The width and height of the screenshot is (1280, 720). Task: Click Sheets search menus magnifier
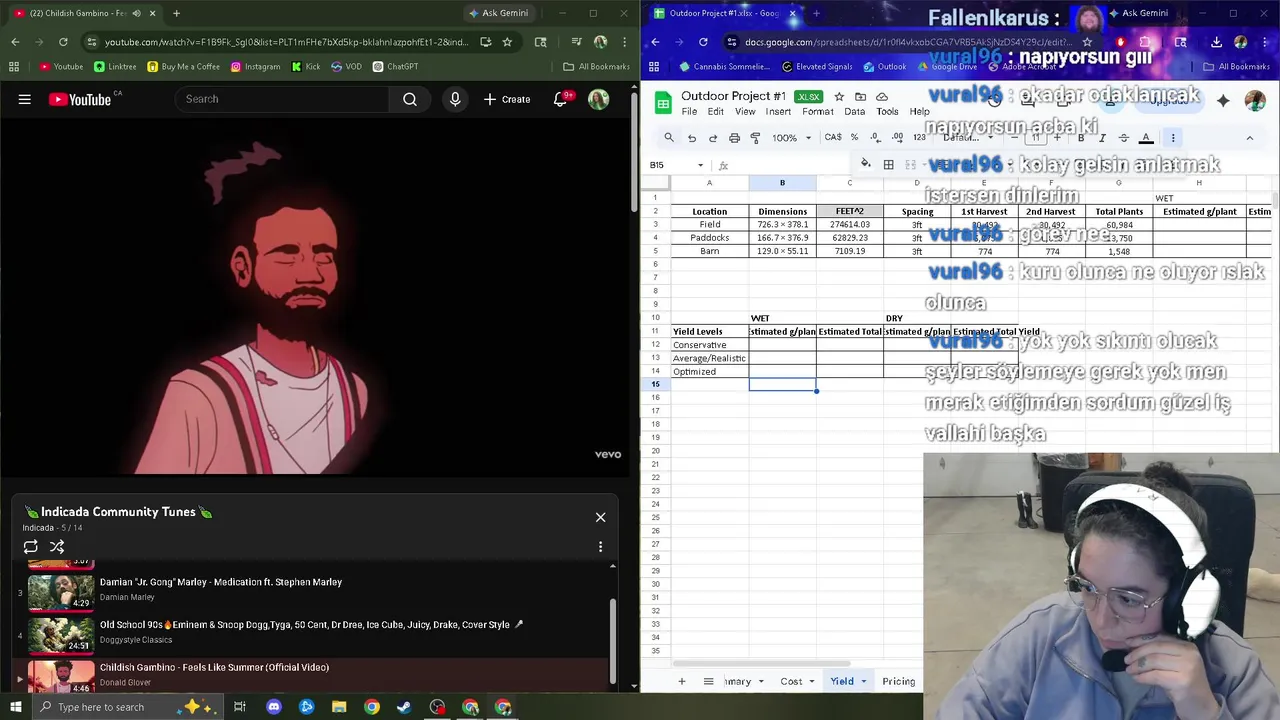[669, 138]
